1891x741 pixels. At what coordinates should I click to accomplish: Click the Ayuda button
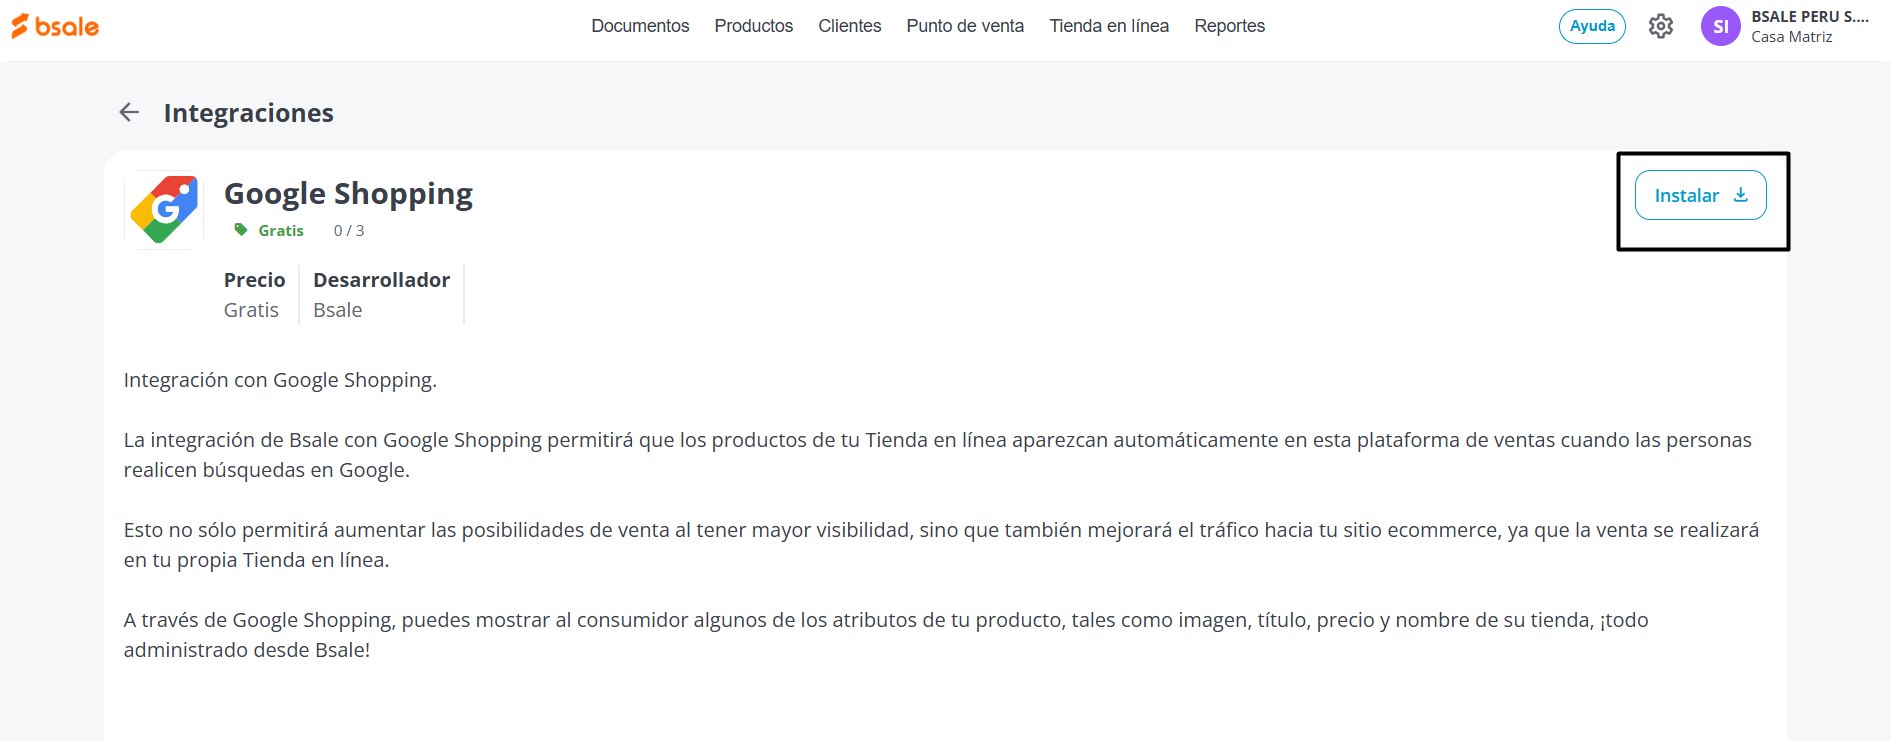click(1592, 26)
